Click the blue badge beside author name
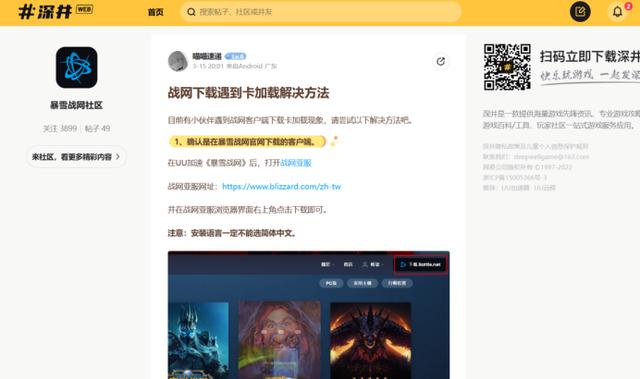This screenshot has width=640, height=379. tap(236, 56)
